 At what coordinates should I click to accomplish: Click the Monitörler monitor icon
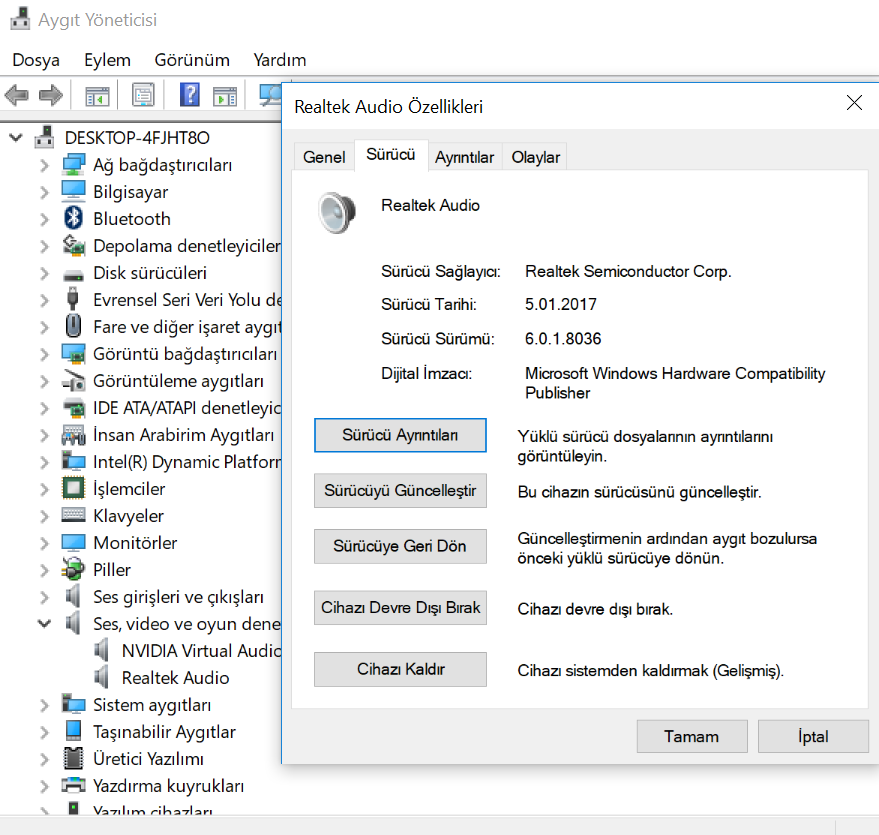coord(73,542)
